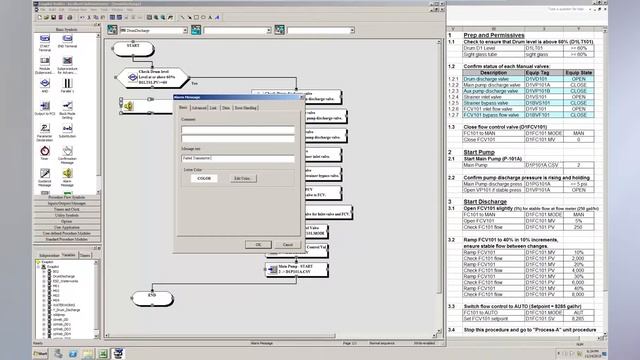Click the first Comment input line
This screenshot has width=640, height=360.
238,130
